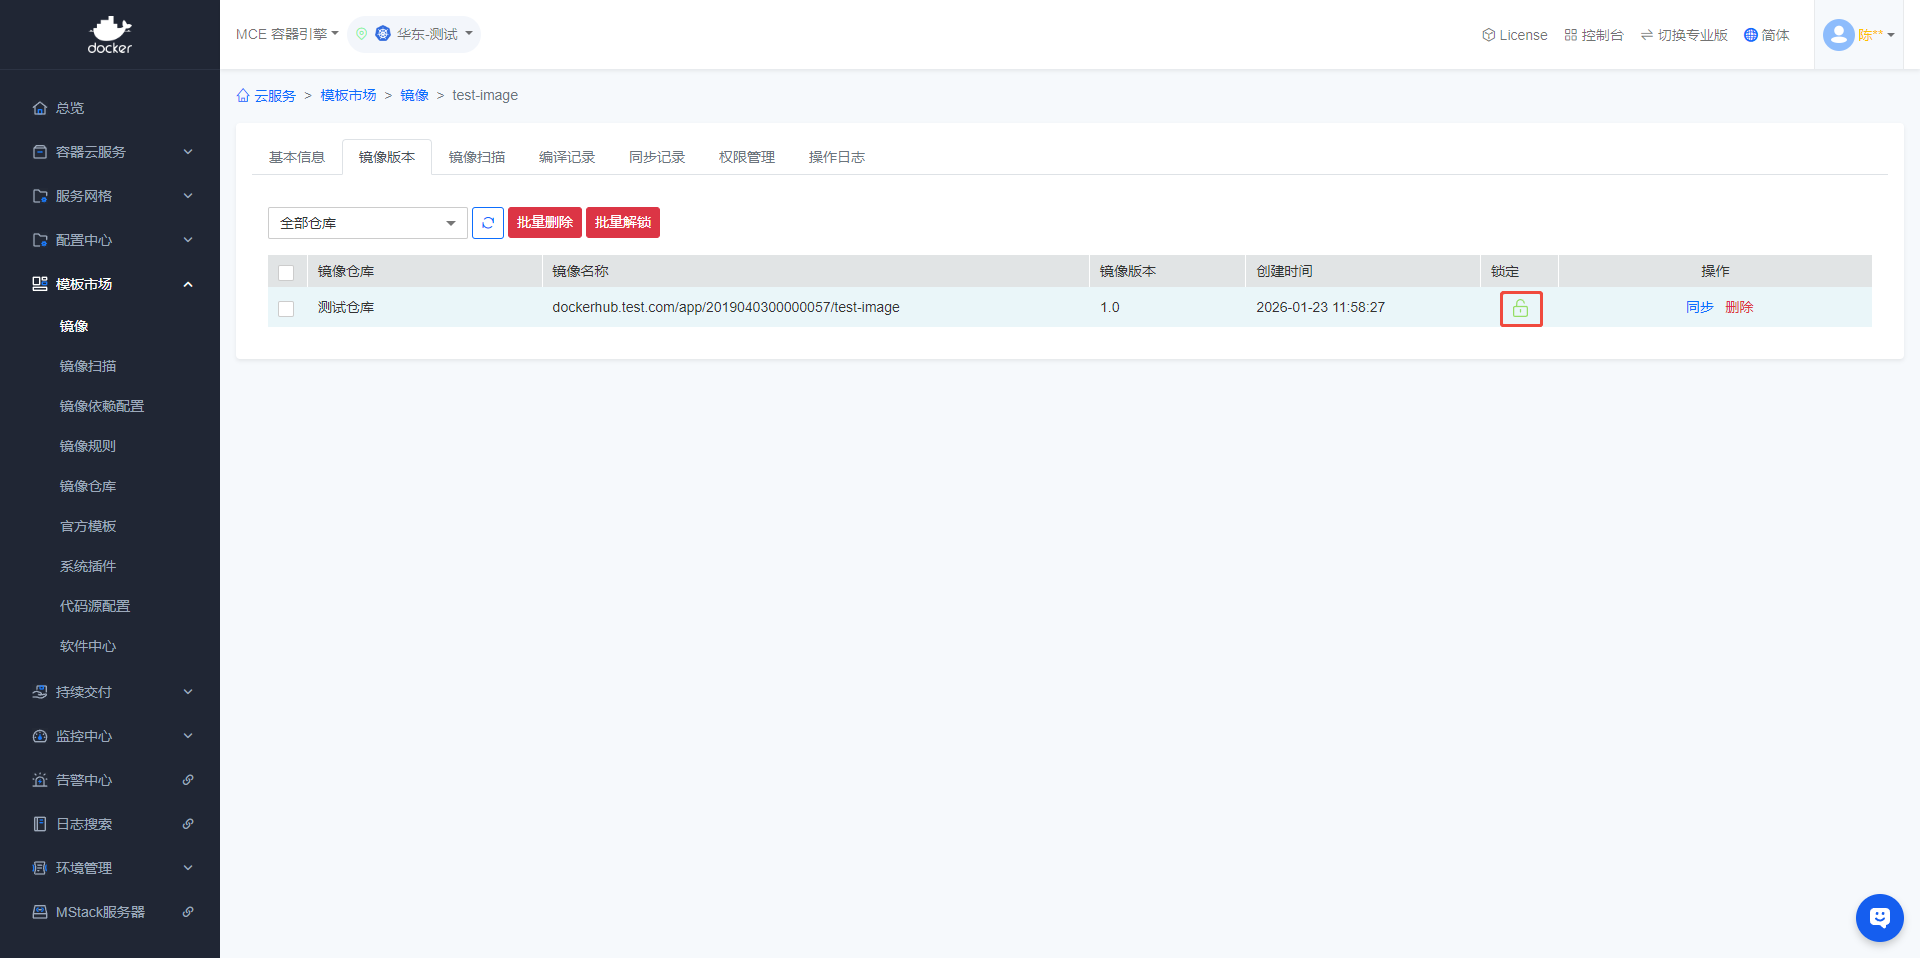Image resolution: width=1920 pixels, height=958 pixels.
Task: Click the 批量删除 button
Action: [545, 222]
